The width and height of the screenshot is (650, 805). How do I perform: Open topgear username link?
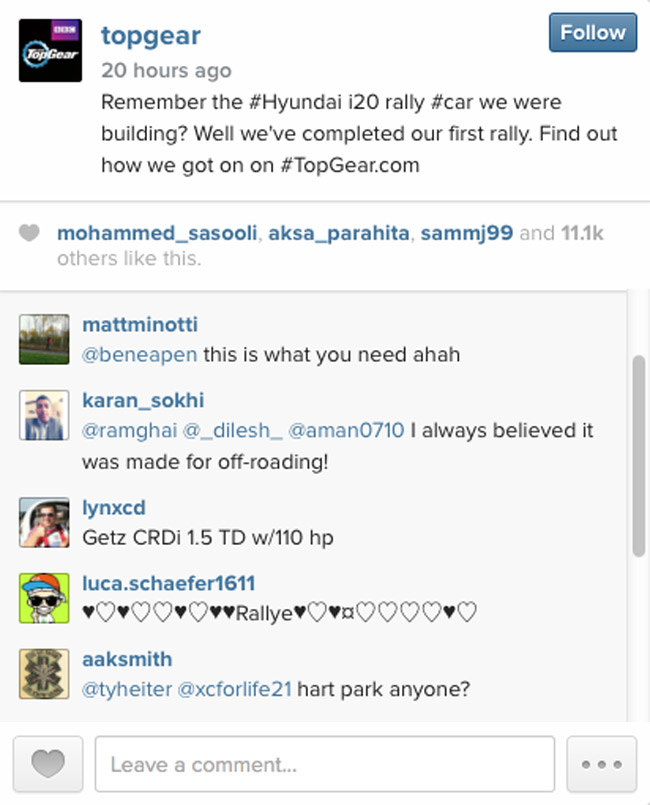(x=151, y=36)
